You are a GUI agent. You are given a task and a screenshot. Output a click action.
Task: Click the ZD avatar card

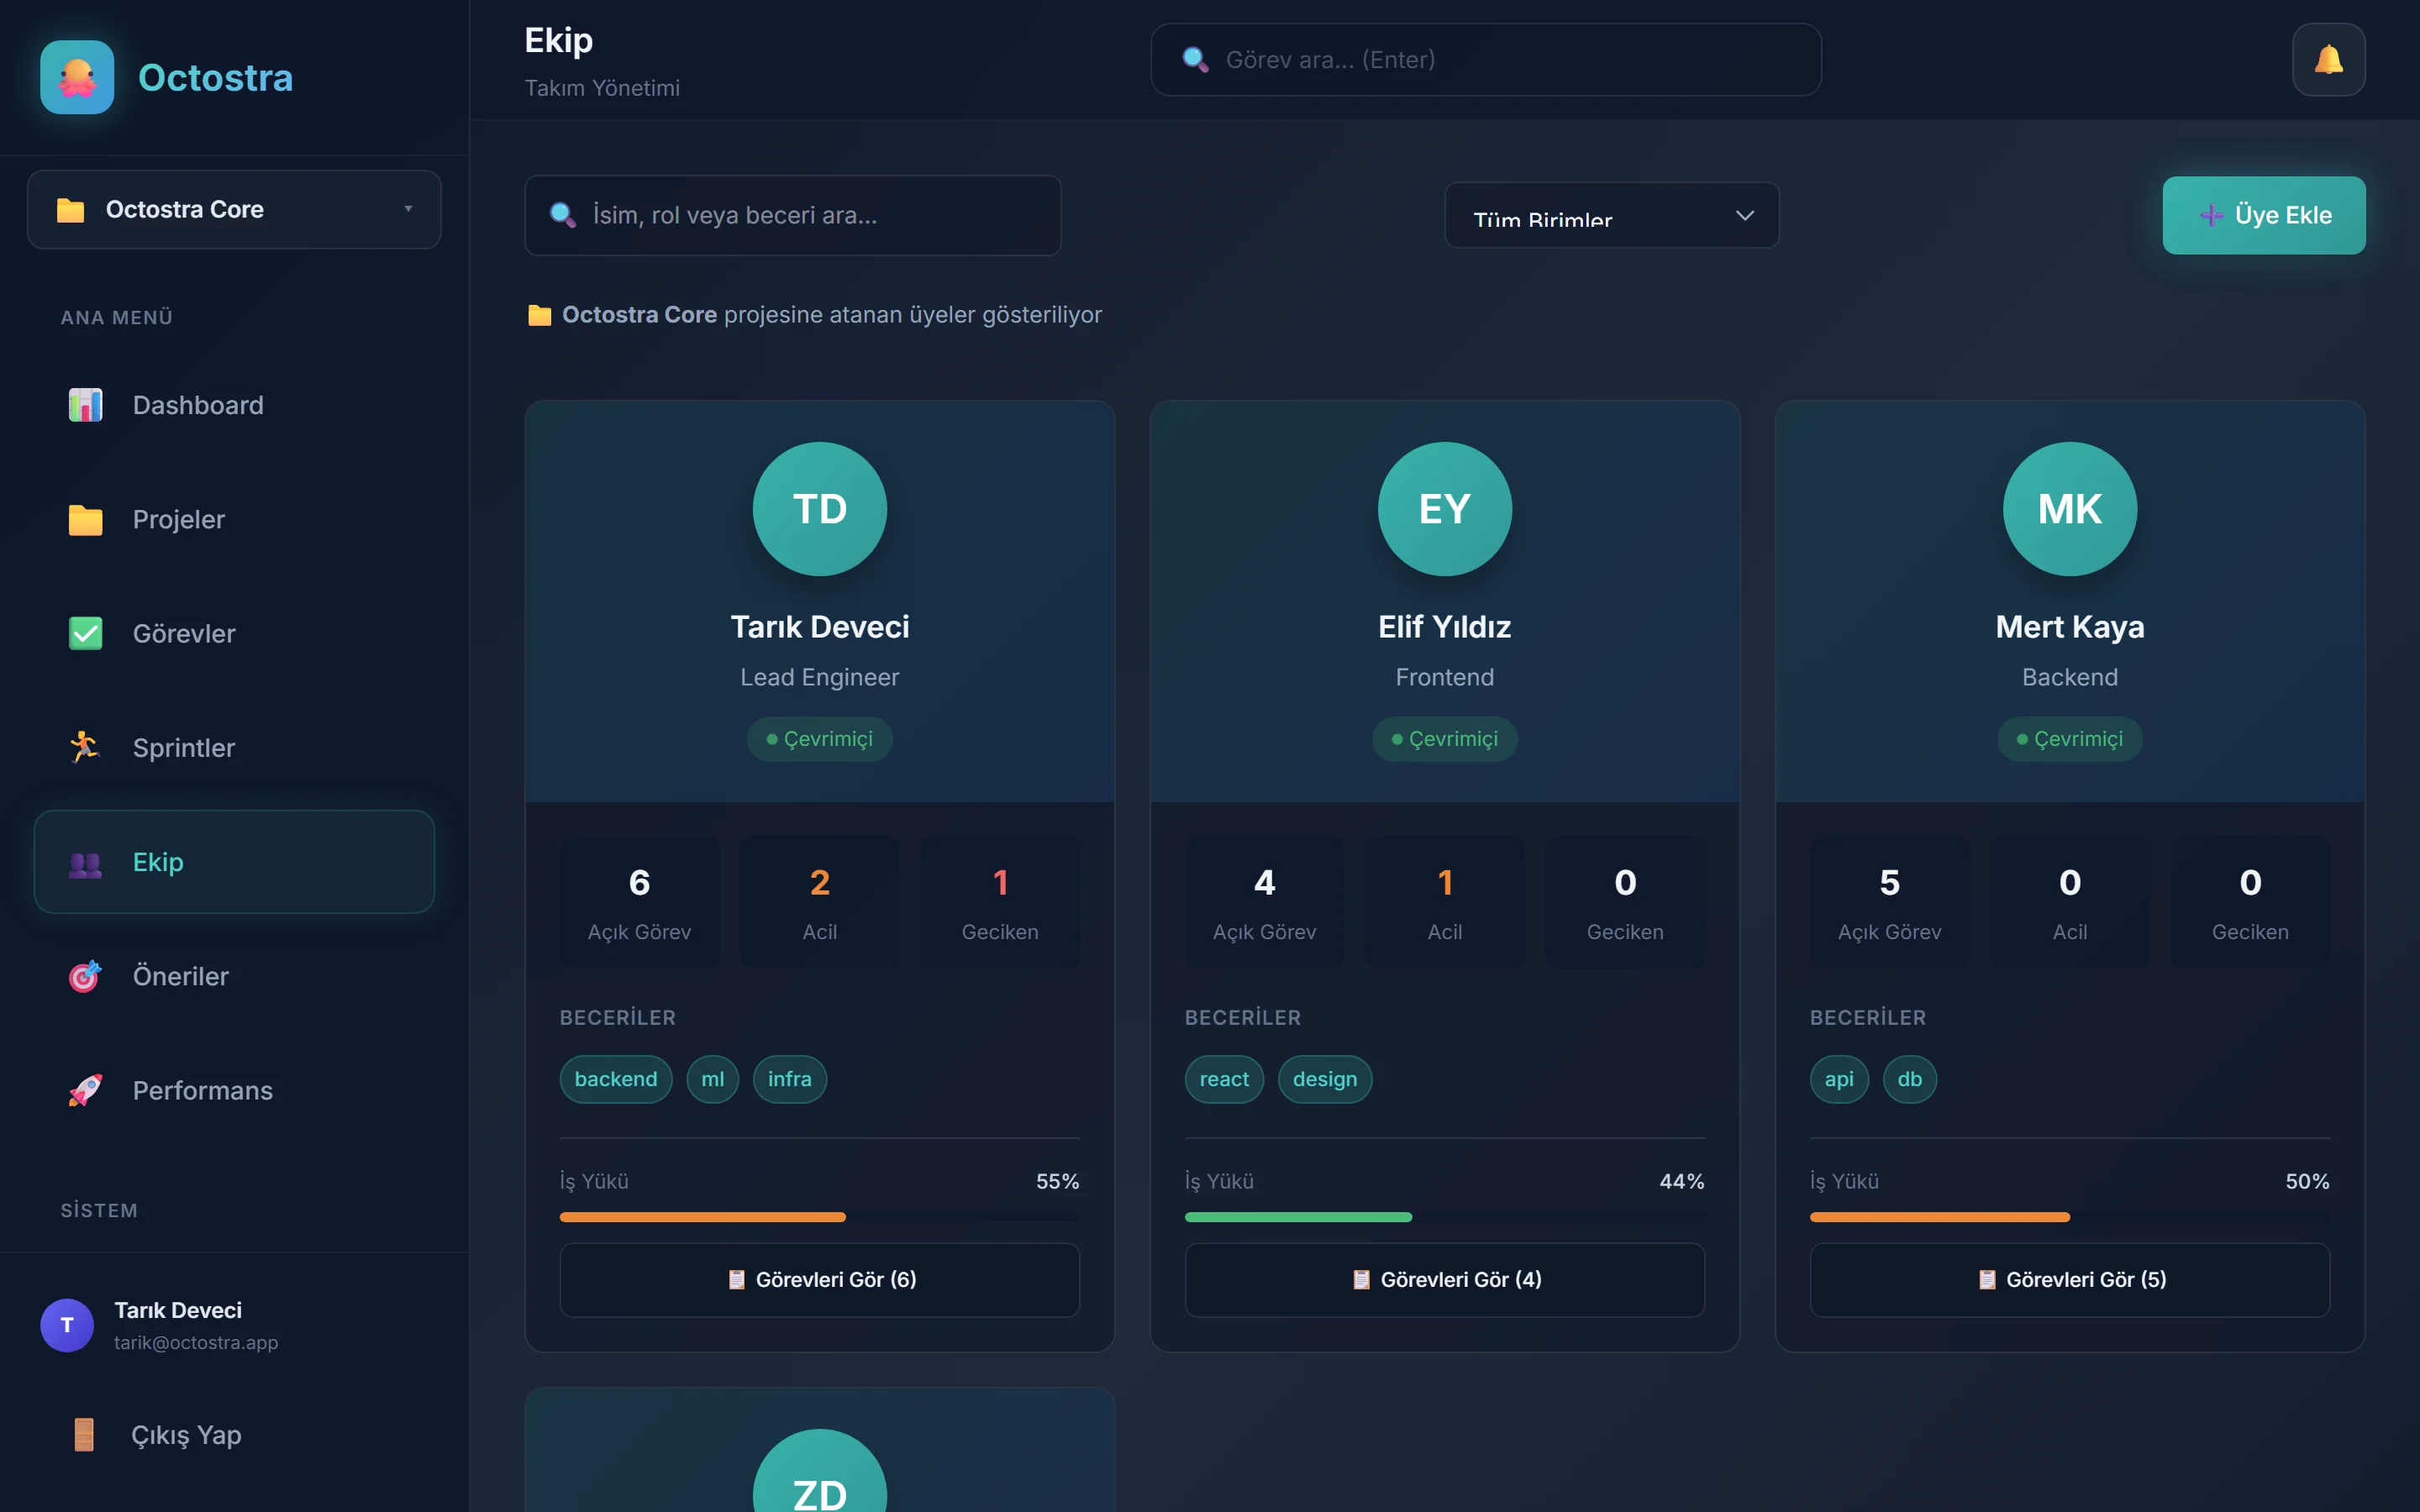820,1472
